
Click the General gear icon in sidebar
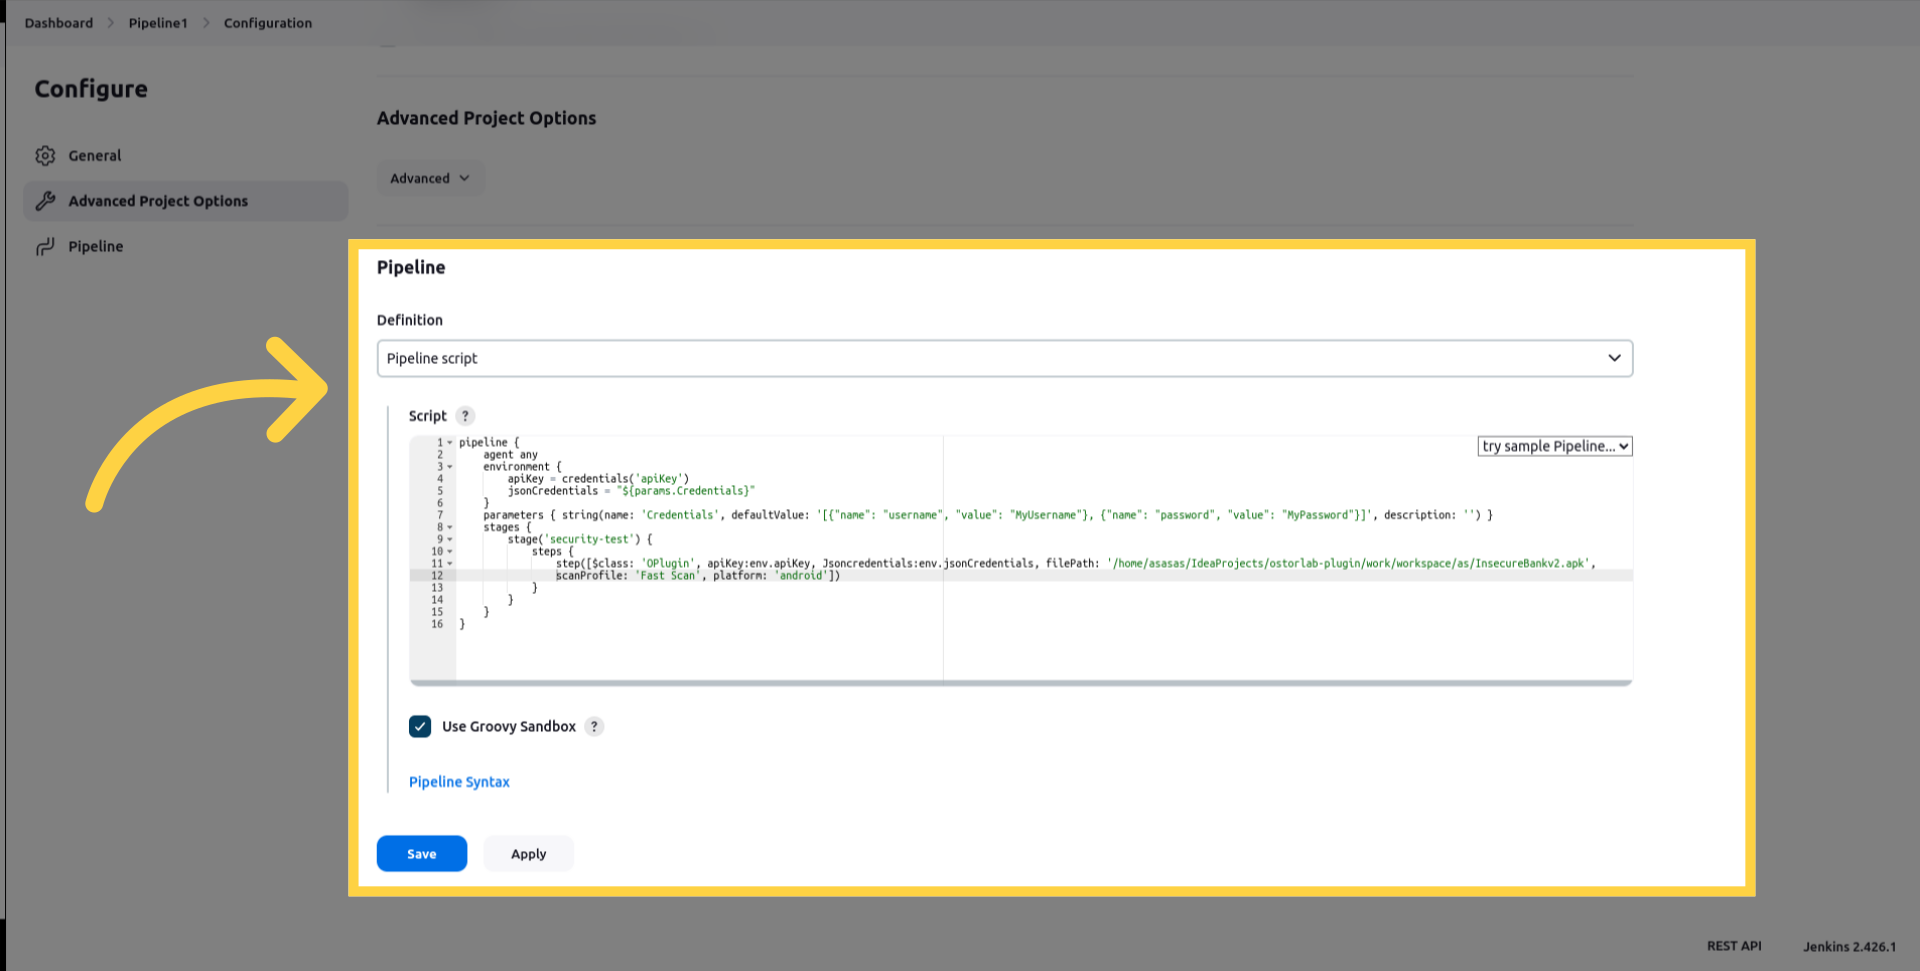45,156
